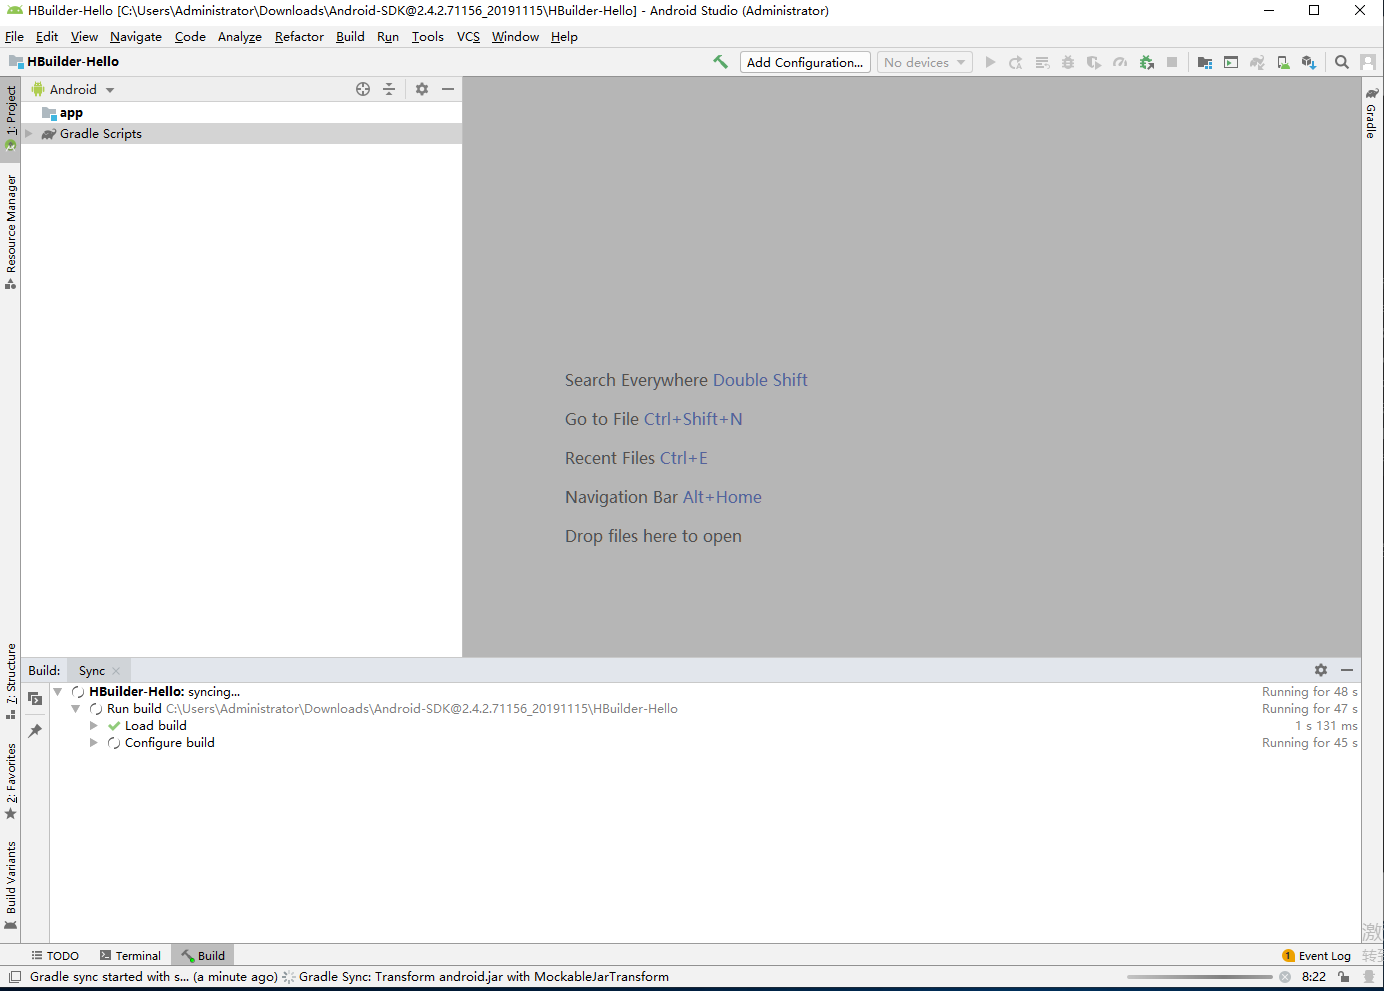Open Run Anything toolbar icon
The height and width of the screenshot is (991, 1384).
tap(1231, 62)
